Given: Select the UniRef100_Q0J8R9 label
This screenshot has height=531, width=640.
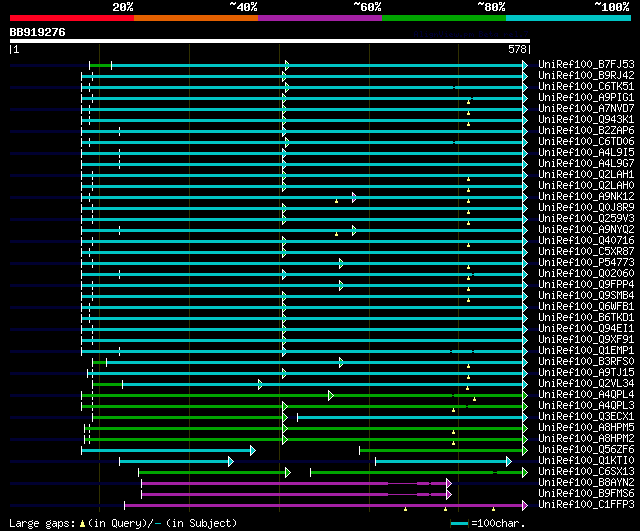Looking at the screenshot, I should click(586, 208).
